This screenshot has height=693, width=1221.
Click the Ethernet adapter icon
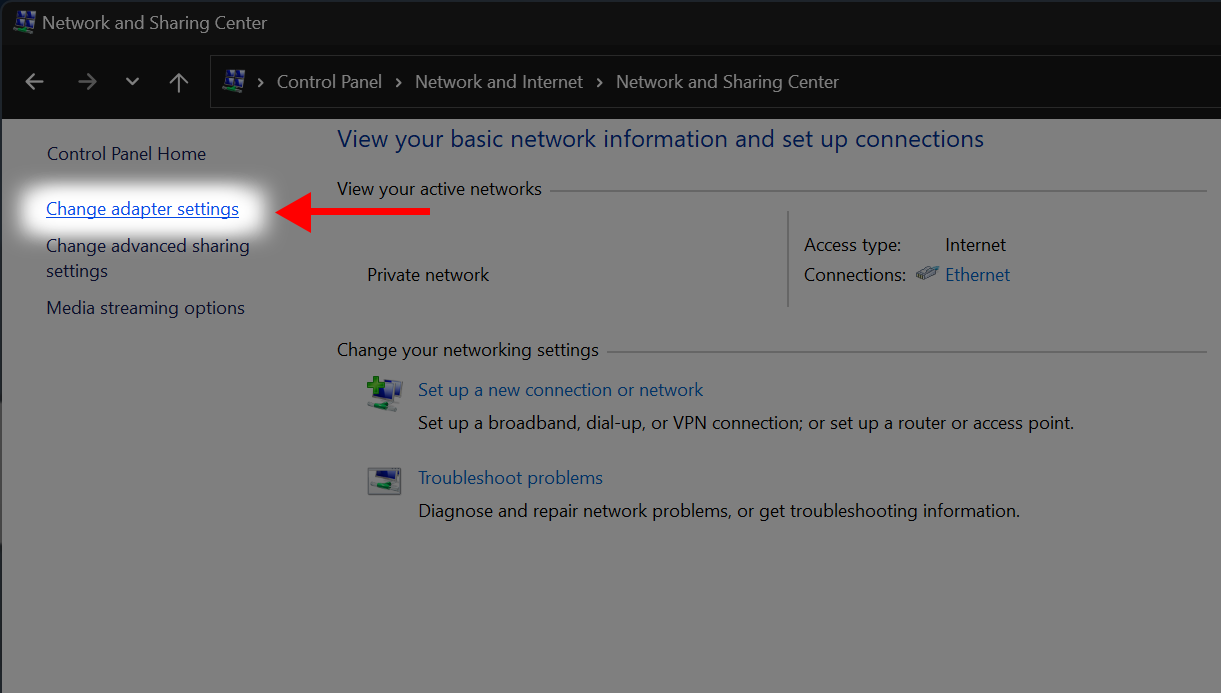(x=927, y=274)
